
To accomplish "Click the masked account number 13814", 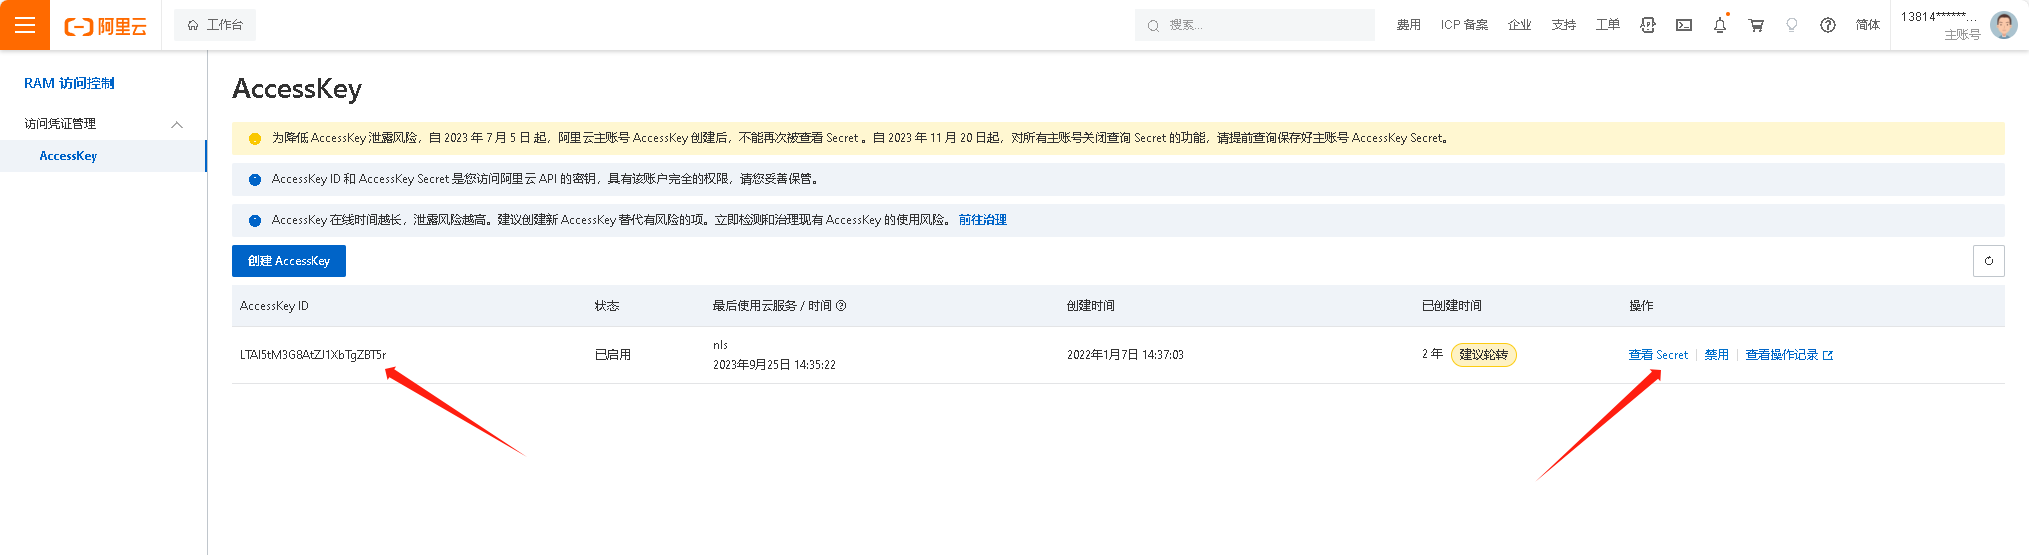I will click(1939, 16).
